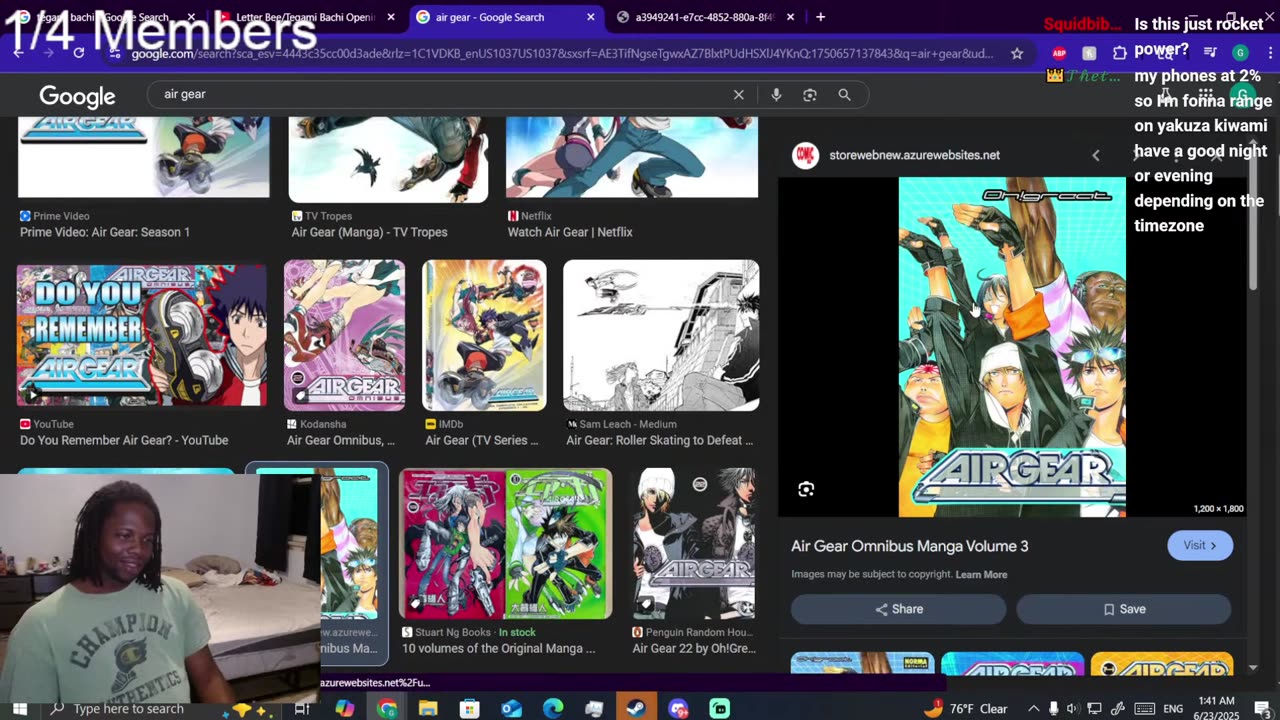Switch to tegami bachi Google Search tab
Viewport: 1280px width, 720px height.
pos(104,17)
